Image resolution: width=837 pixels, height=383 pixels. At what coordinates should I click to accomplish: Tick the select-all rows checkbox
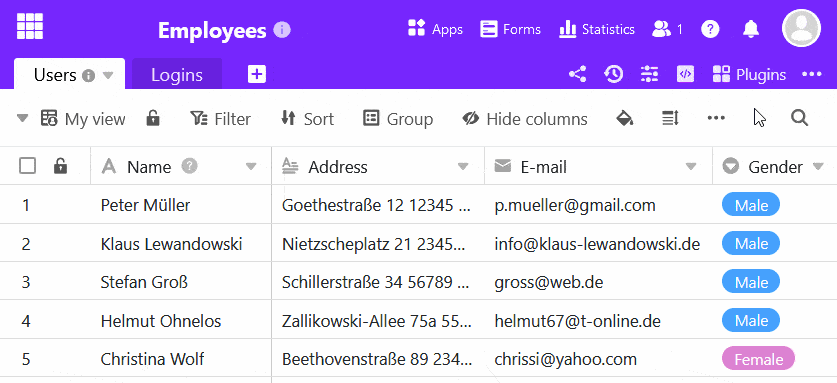(27, 166)
